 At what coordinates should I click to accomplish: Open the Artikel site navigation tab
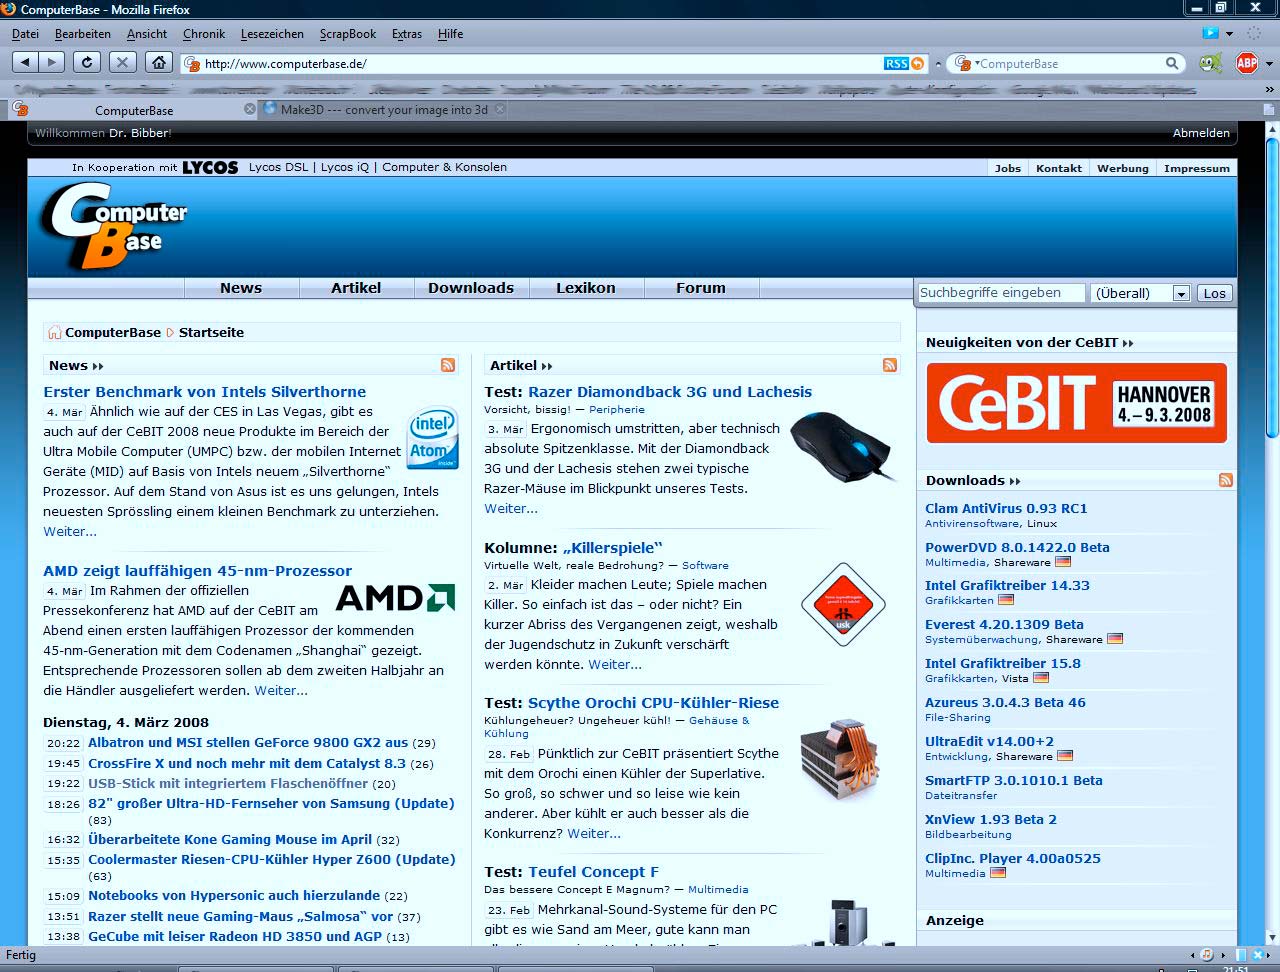356,288
